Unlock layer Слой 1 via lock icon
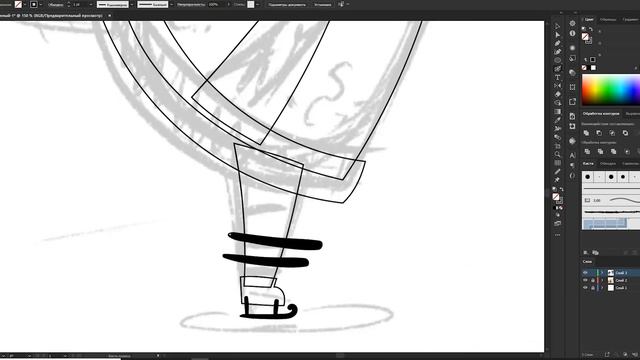The image size is (640, 360). point(593,288)
